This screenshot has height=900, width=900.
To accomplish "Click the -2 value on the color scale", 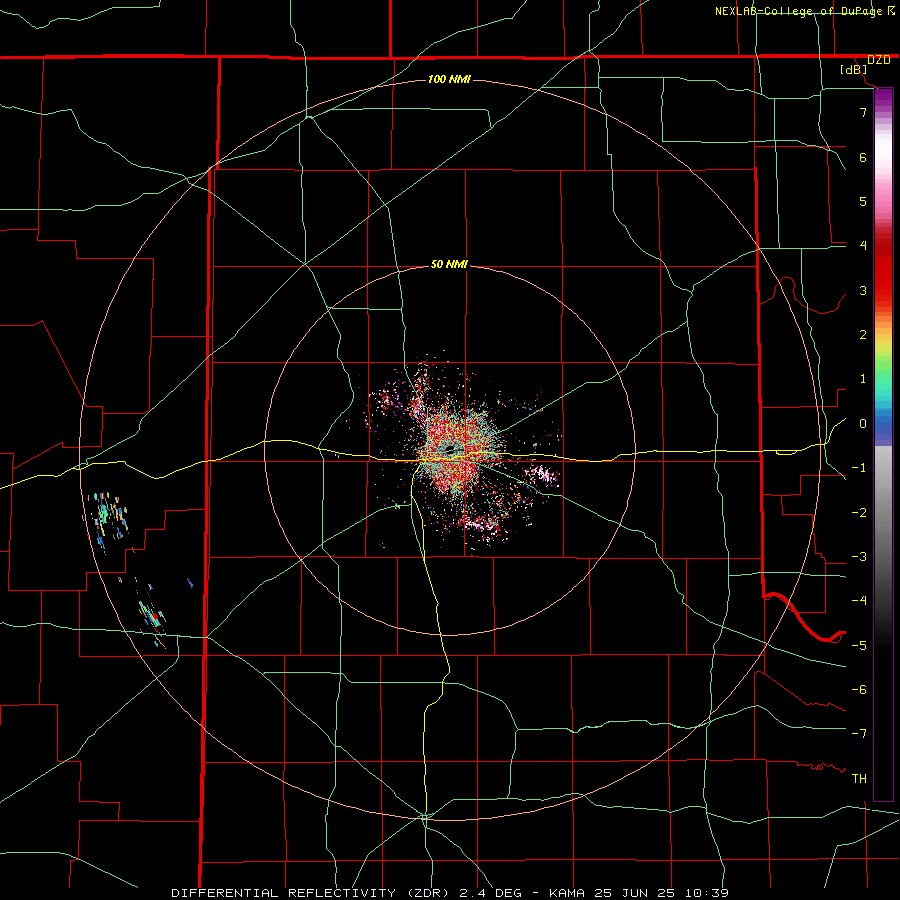I will [859, 513].
